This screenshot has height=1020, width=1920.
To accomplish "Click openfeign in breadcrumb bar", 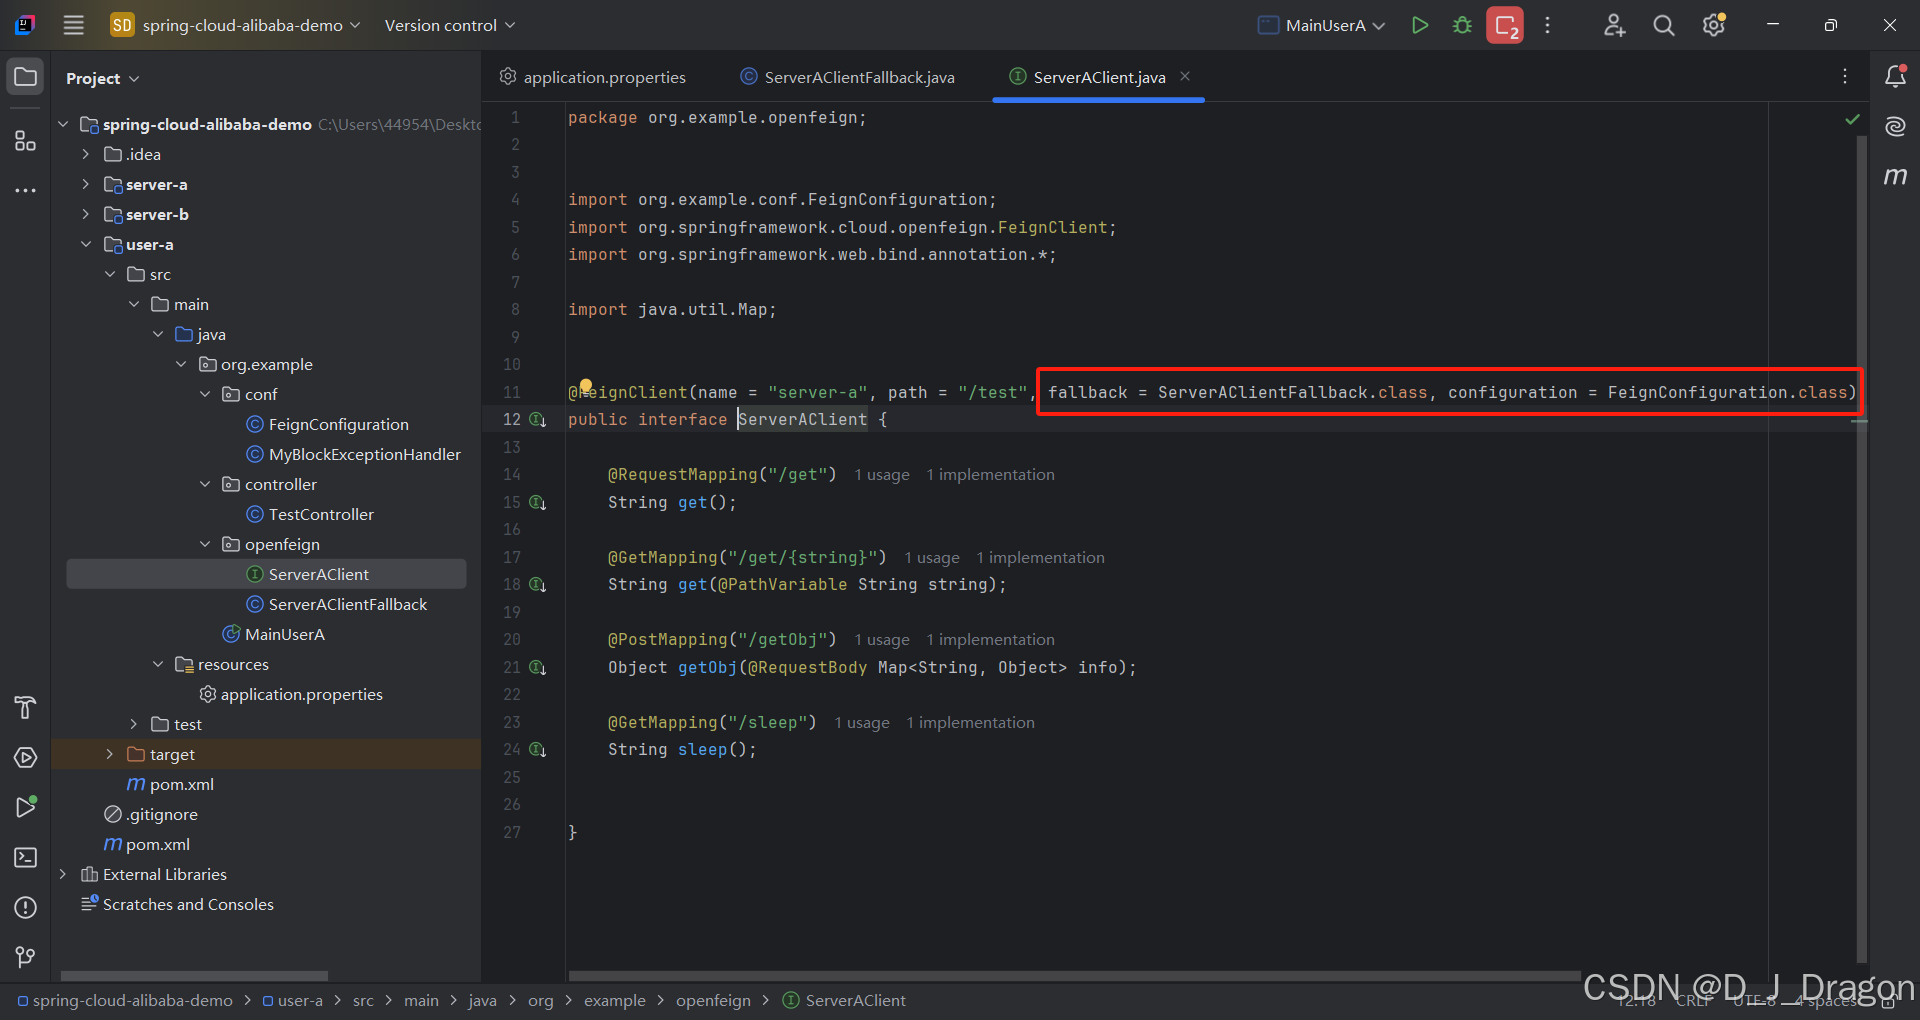I will tap(713, 1001).
